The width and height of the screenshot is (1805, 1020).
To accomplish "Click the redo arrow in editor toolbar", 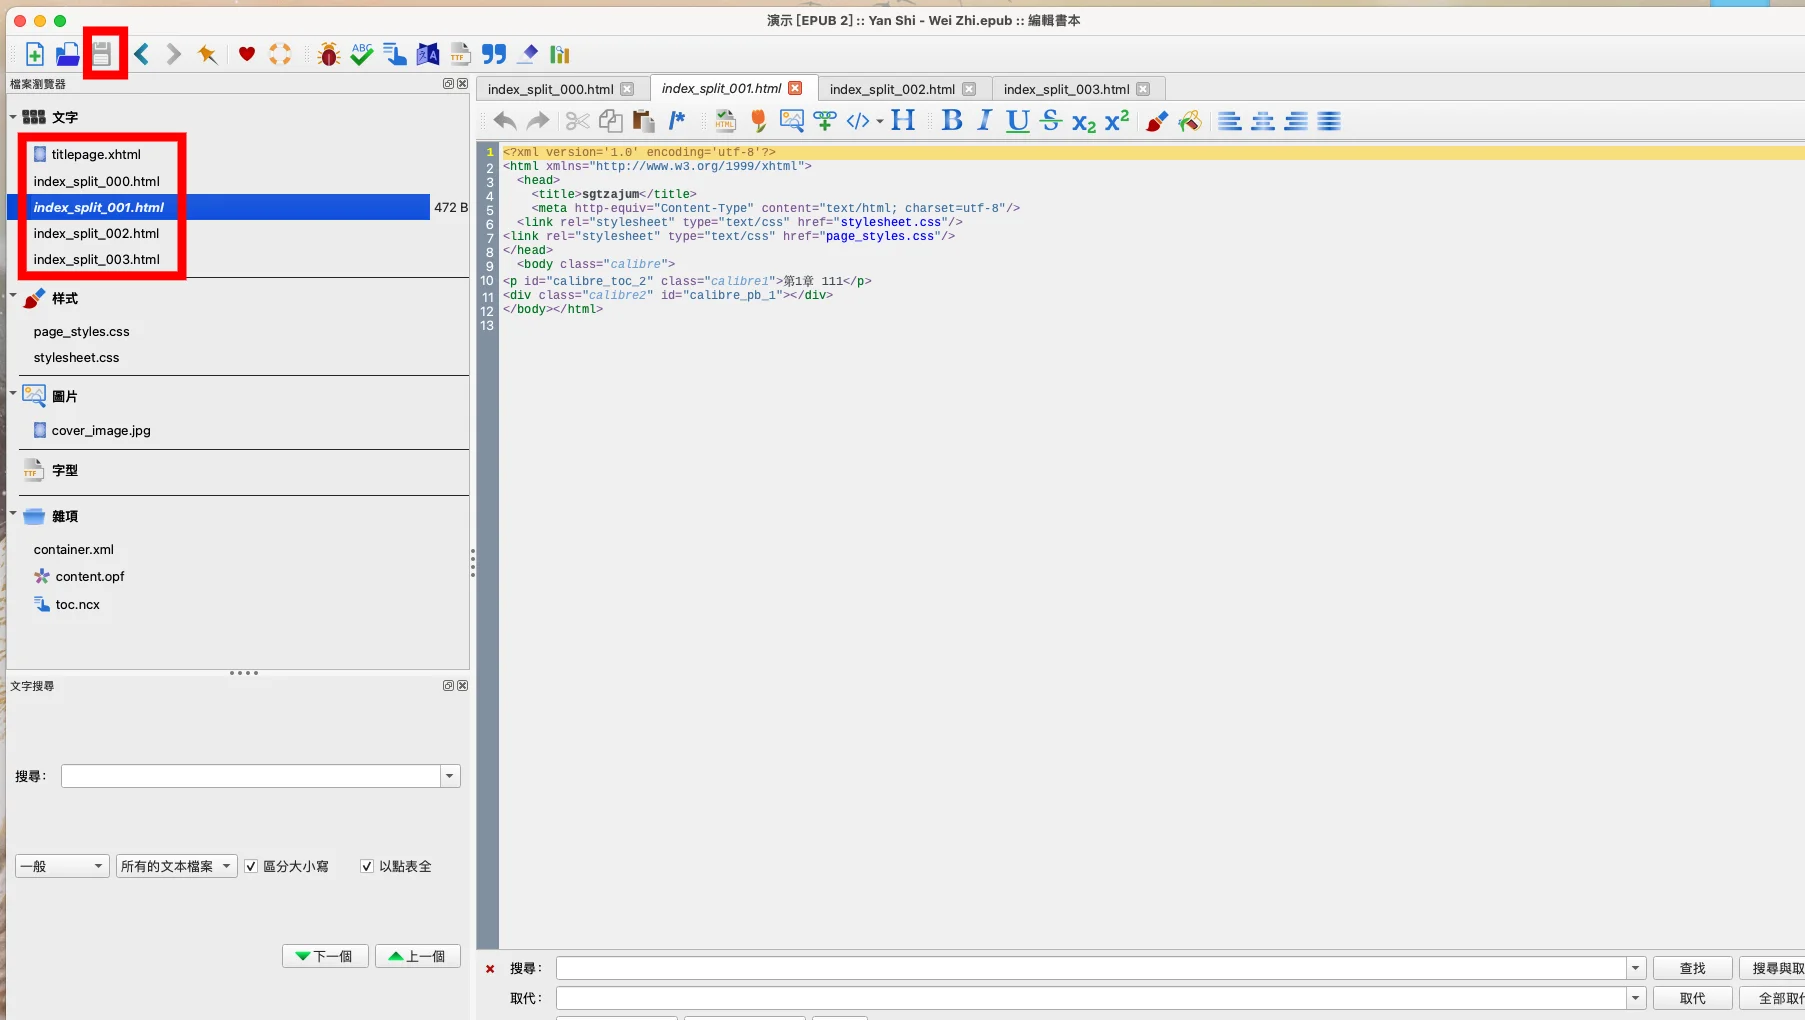I will pyautogui.click(x=538, y=121).
